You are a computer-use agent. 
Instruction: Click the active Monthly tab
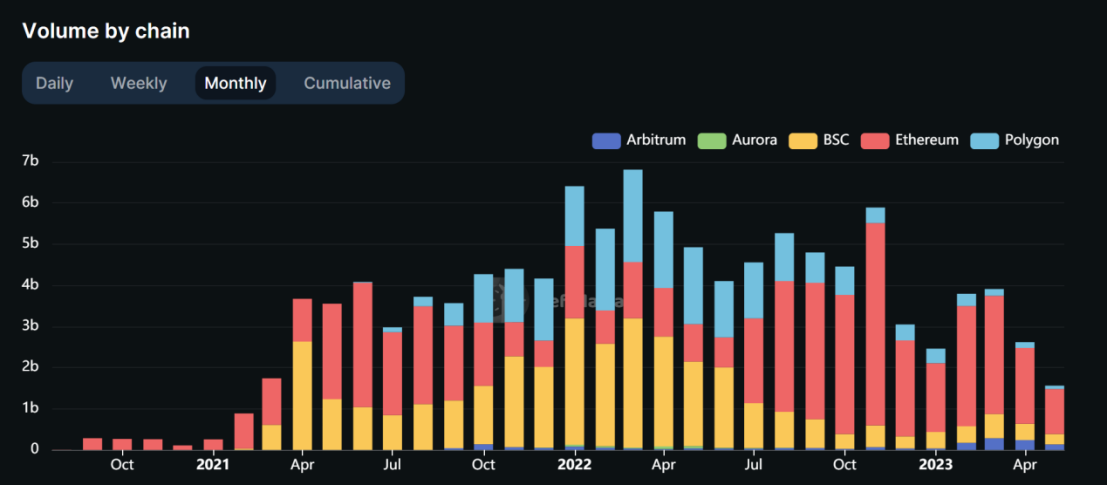tap(235, 83)
